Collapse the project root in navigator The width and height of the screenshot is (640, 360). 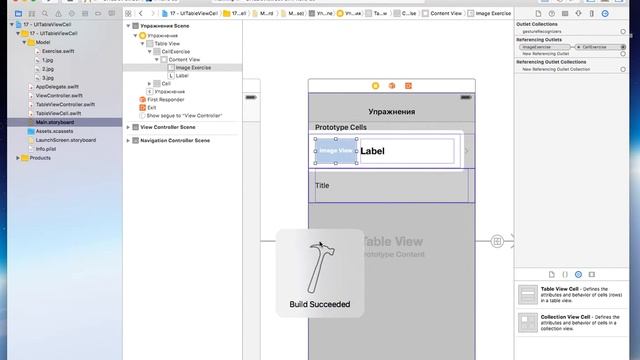coord(11,24)
